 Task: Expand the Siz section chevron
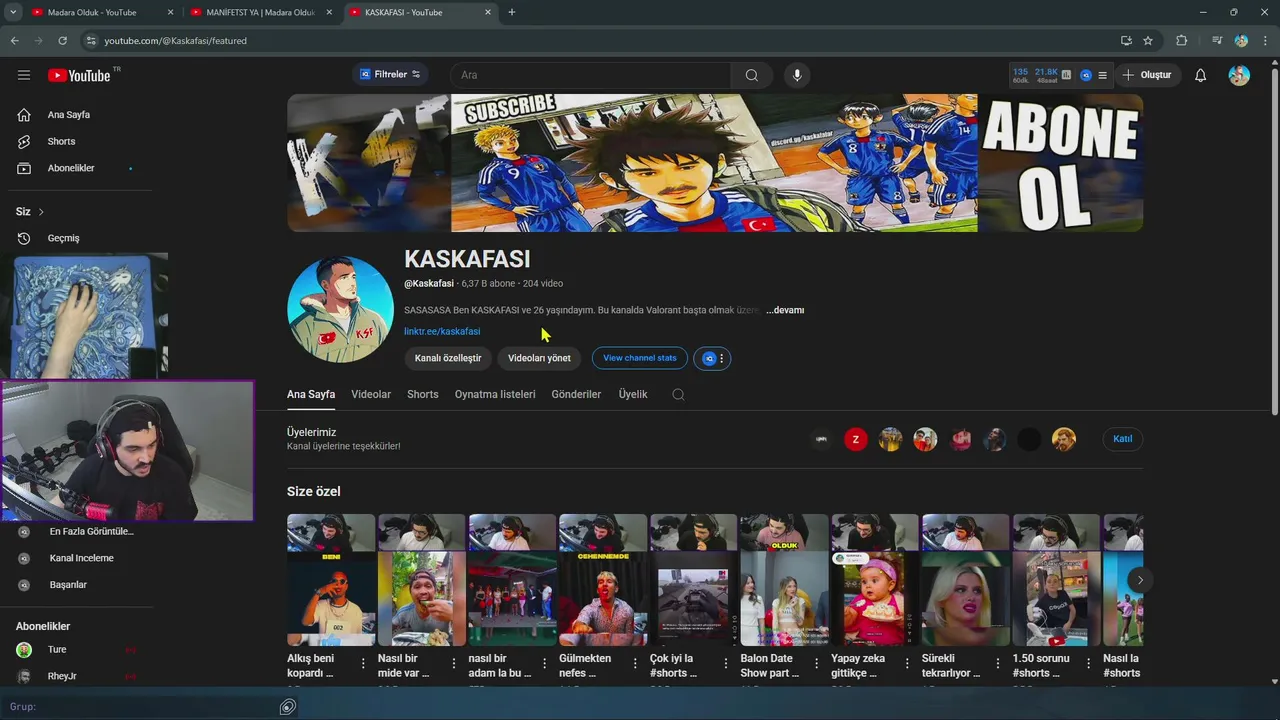[x=41, y=212]
